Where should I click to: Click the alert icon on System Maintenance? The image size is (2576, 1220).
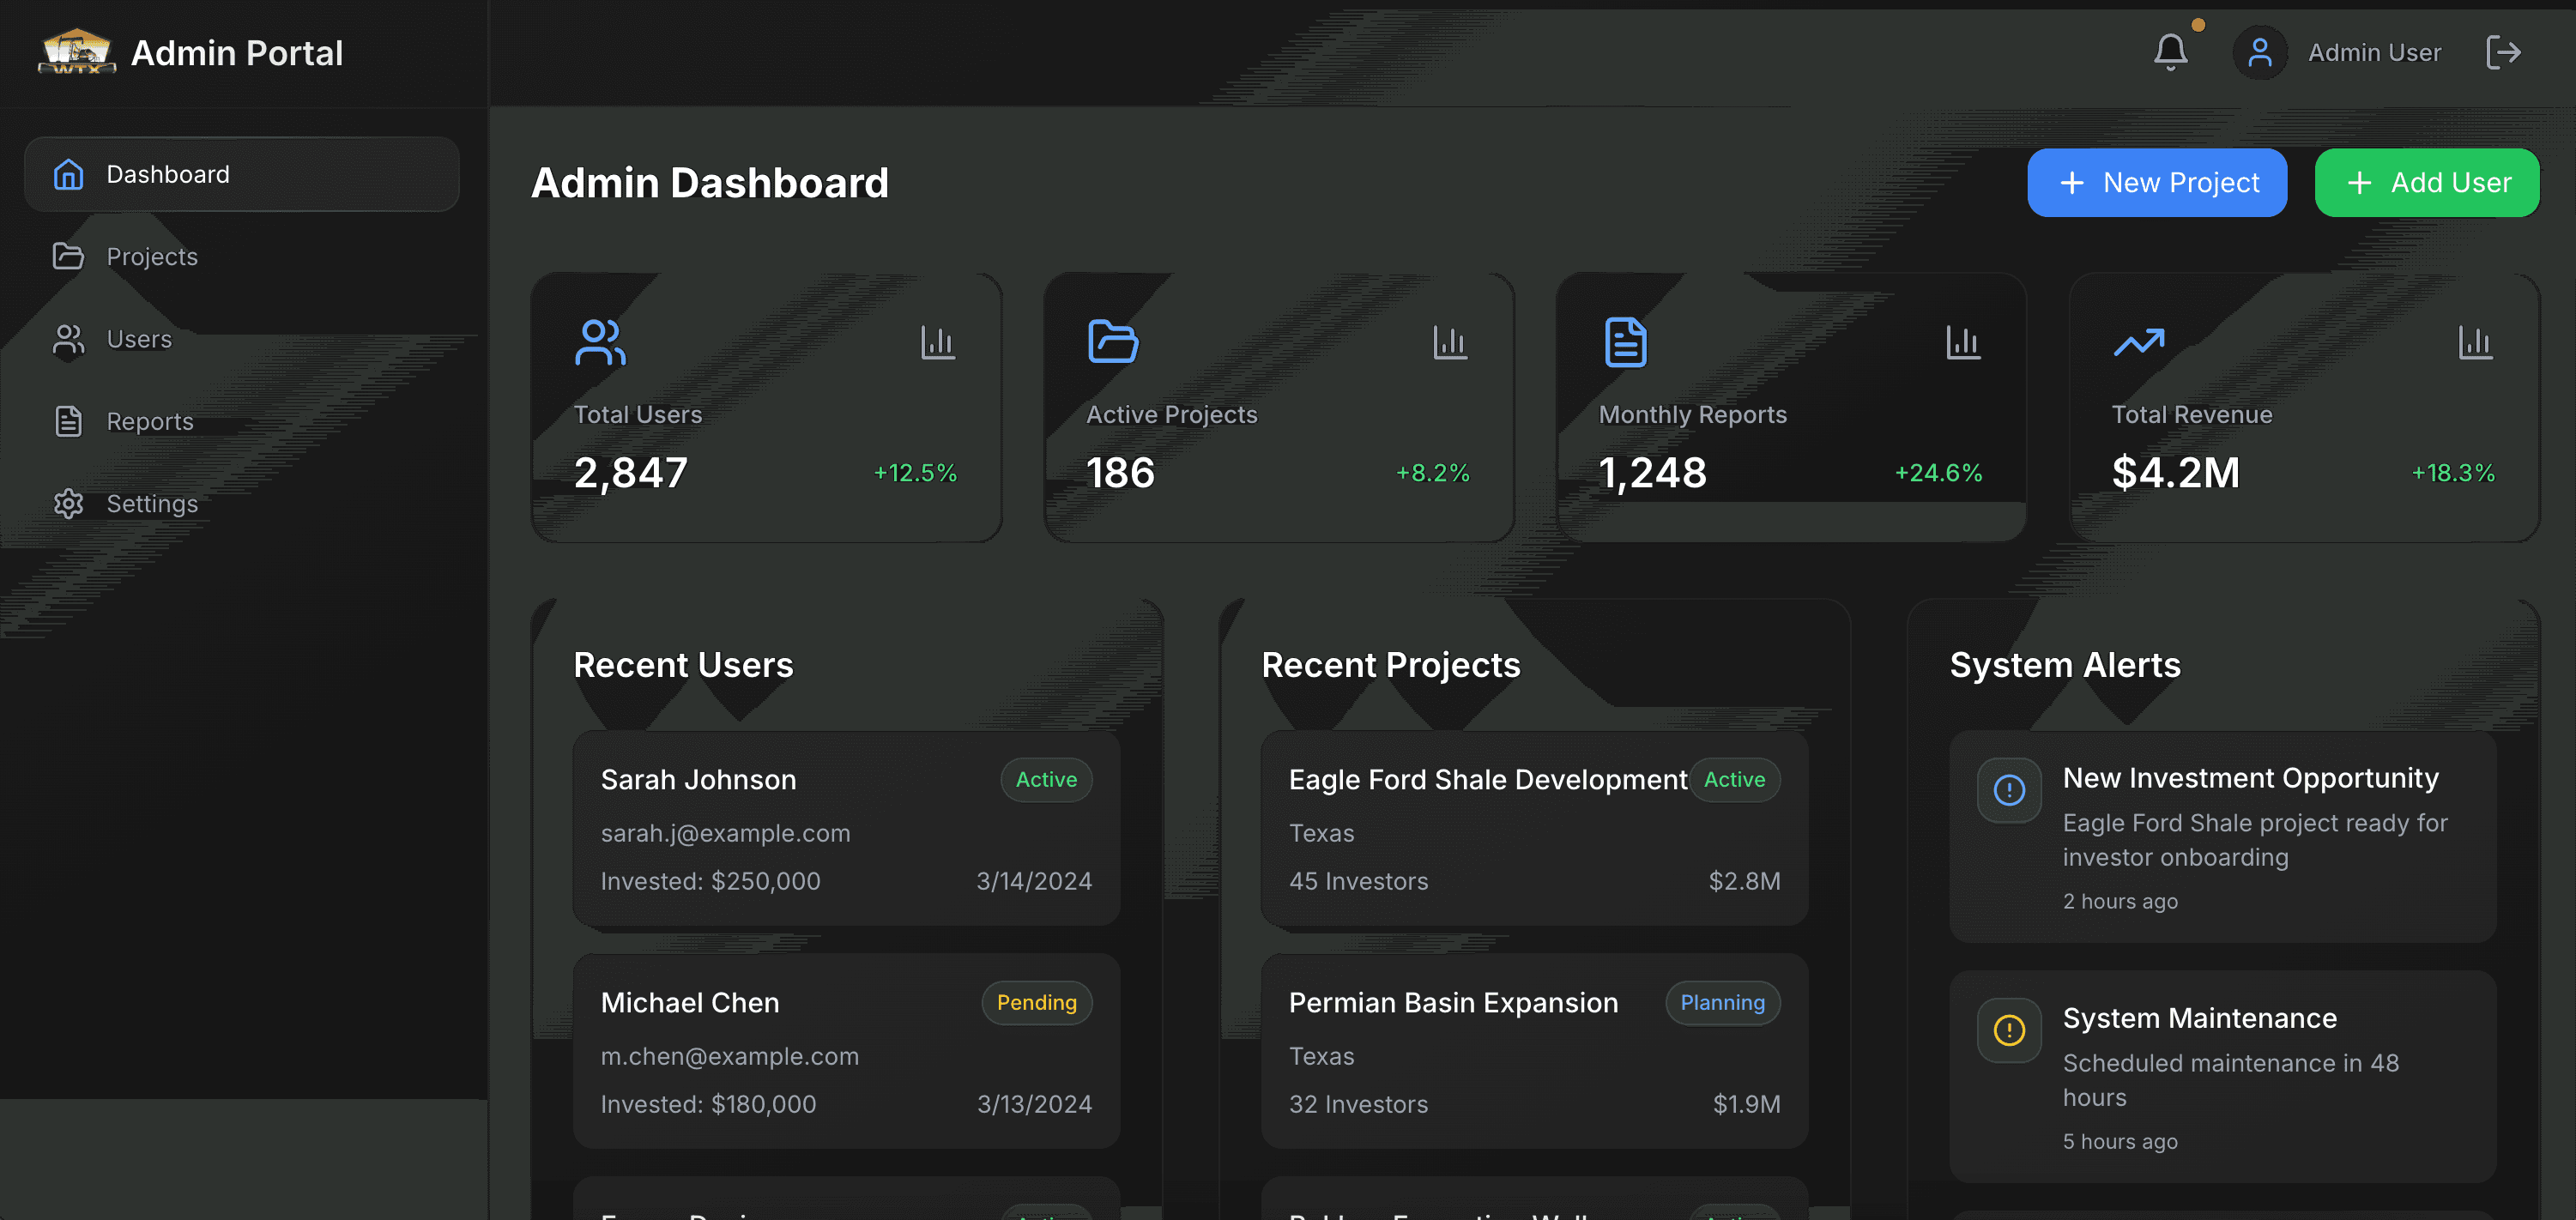click(x=2010, y=1030)
